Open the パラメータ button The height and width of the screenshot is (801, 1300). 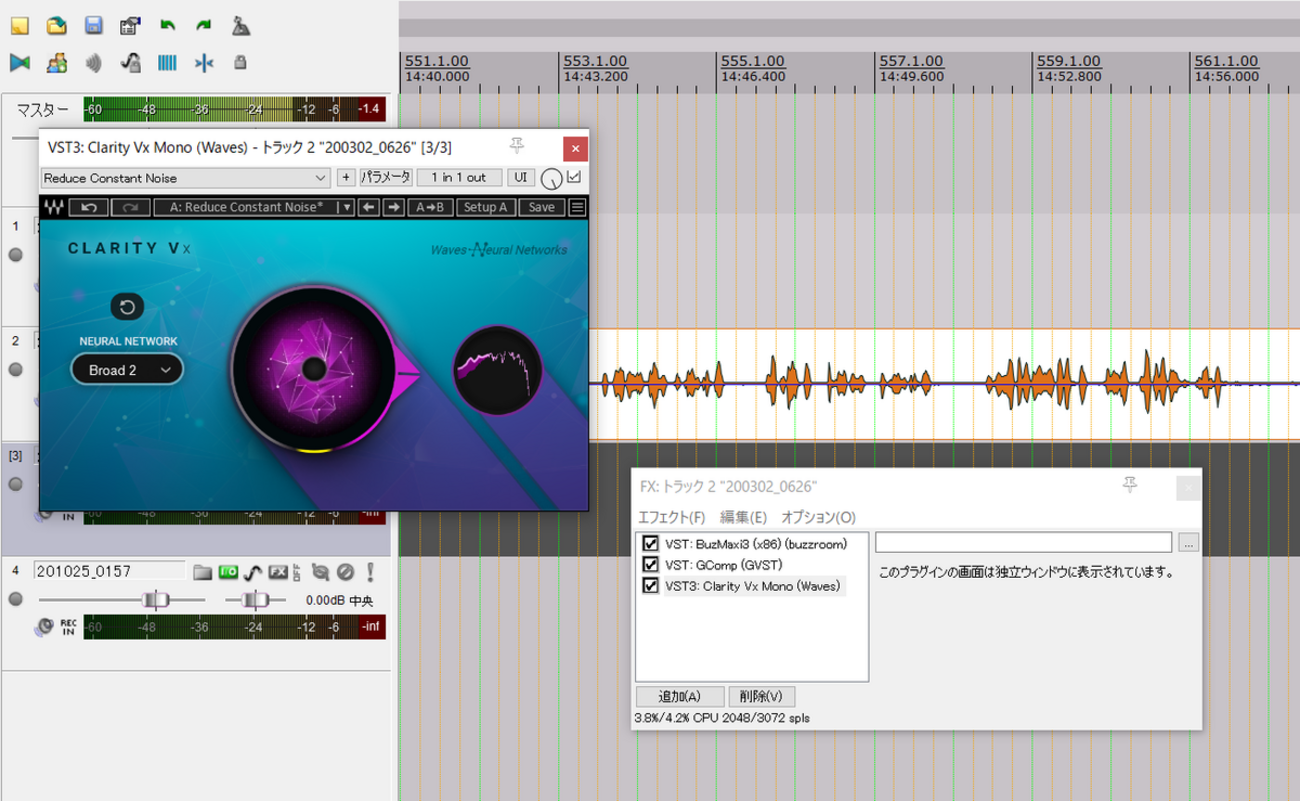coord(385,177)
